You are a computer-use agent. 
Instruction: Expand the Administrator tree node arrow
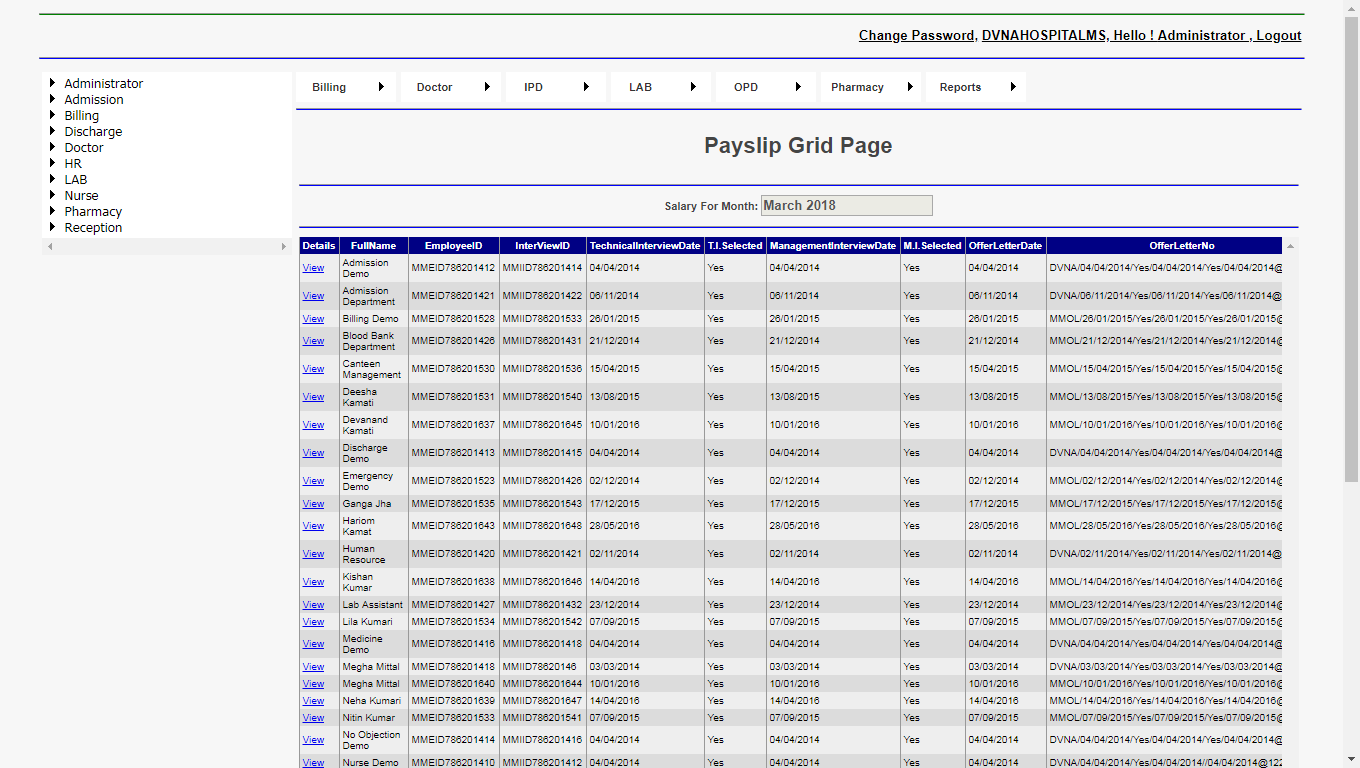[x=52, y=83]
